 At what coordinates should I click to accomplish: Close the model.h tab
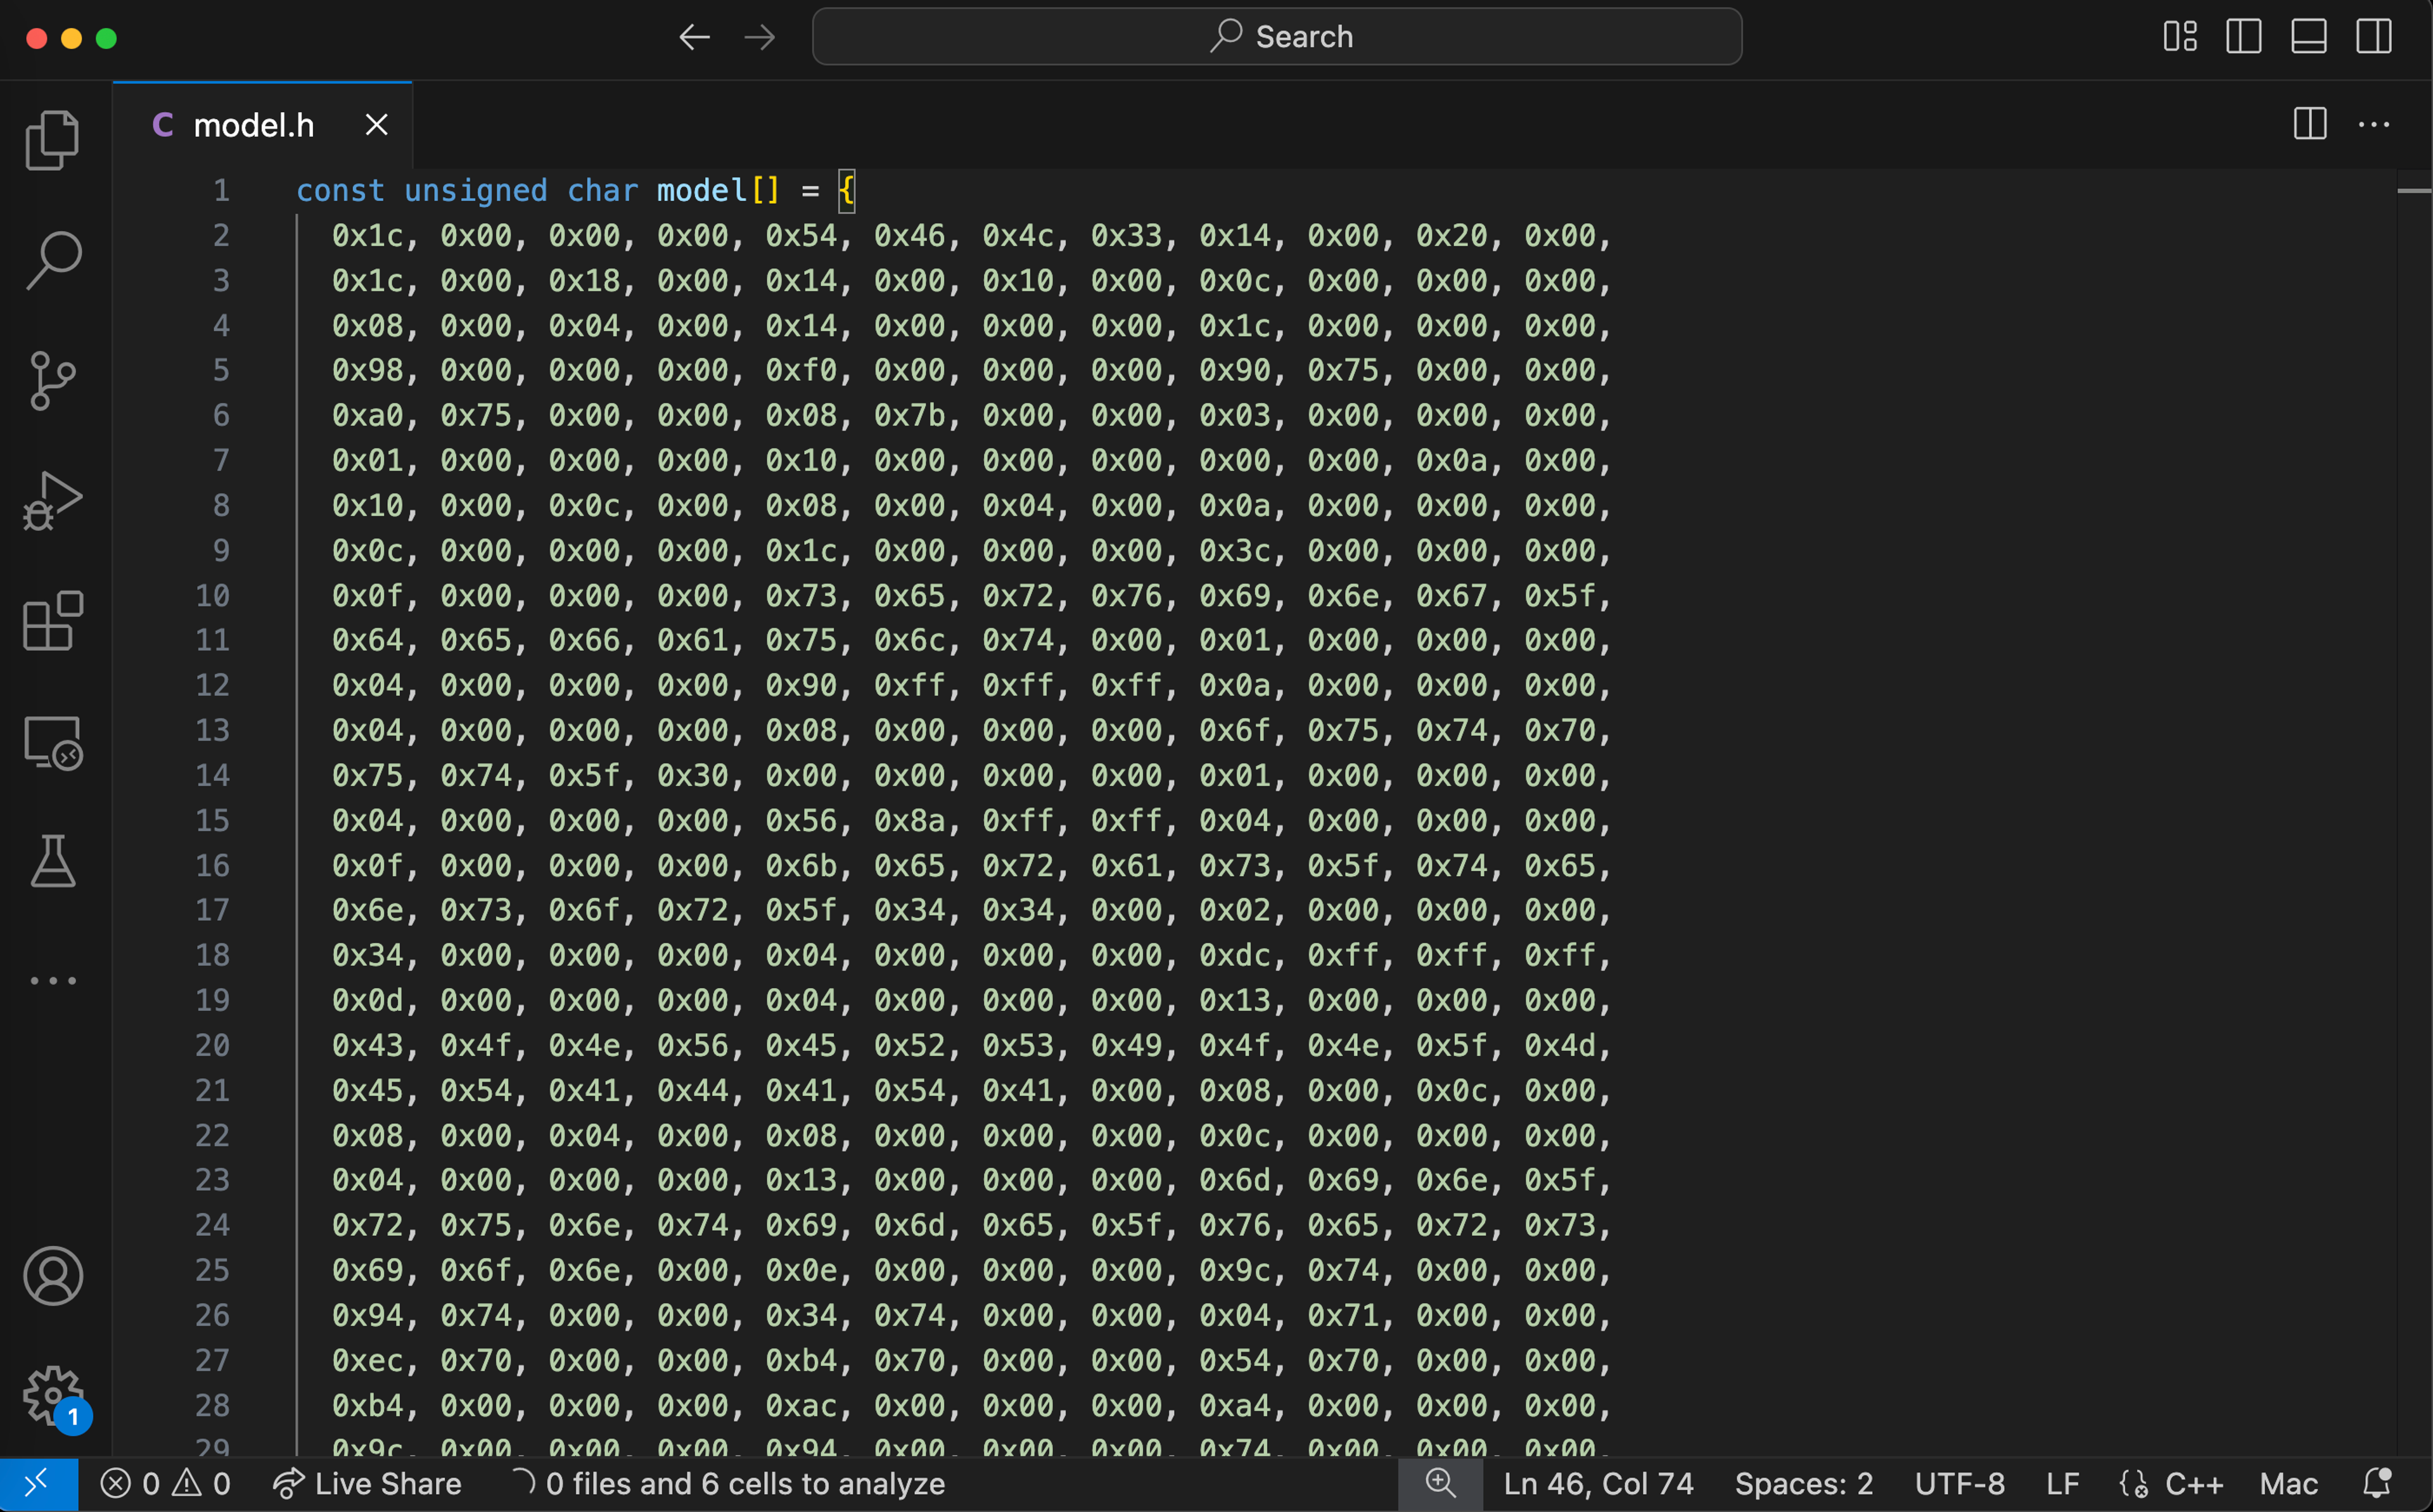(x=376, y=125)
